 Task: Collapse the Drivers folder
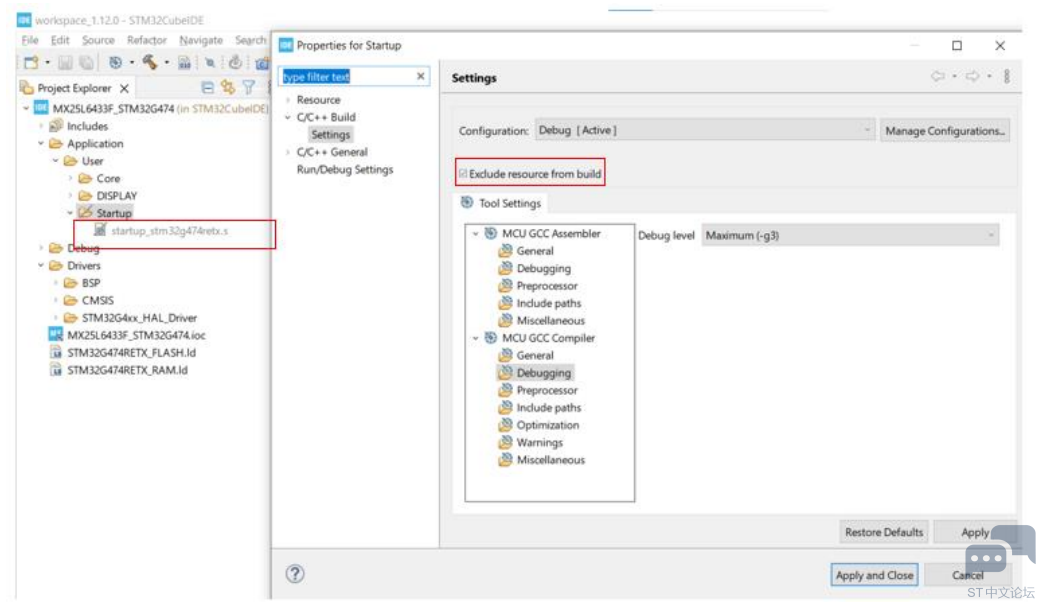click(x=41, y=265)
